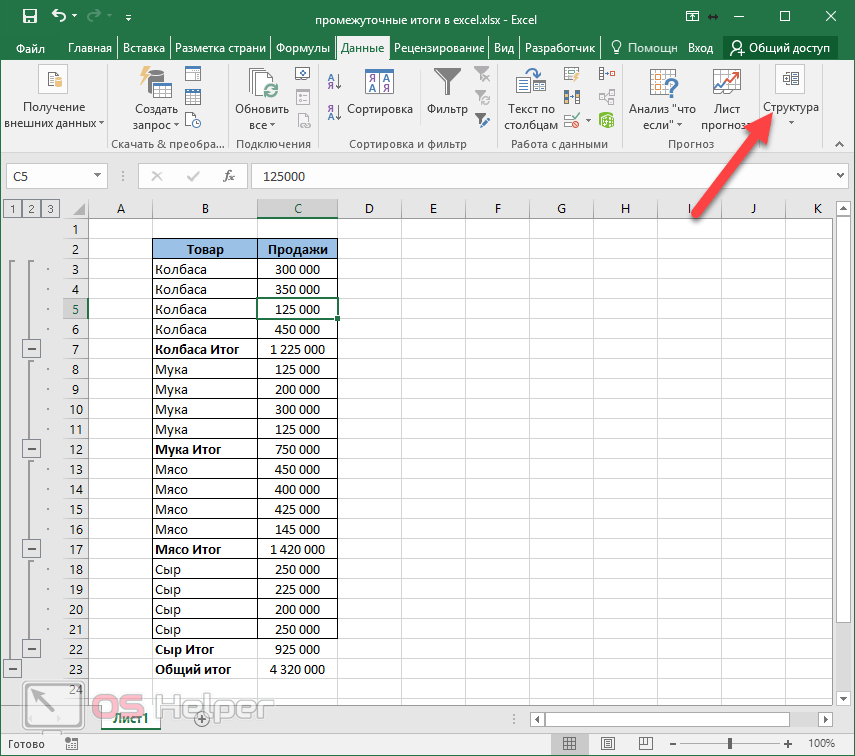Image resolution: width=855 pixels, height=756 pixels.
Task: Click the Data Validation icon
Action: 571,120
